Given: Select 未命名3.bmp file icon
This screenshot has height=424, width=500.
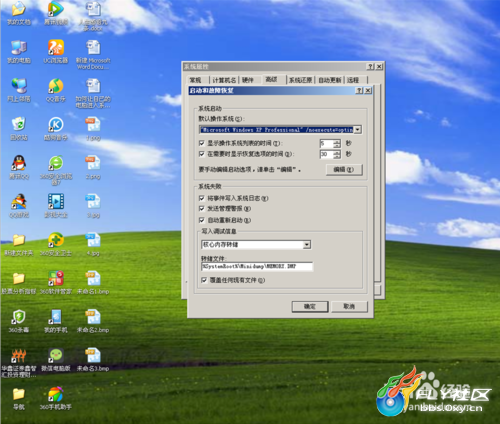Looking at the screenshot, I should 93,356.
